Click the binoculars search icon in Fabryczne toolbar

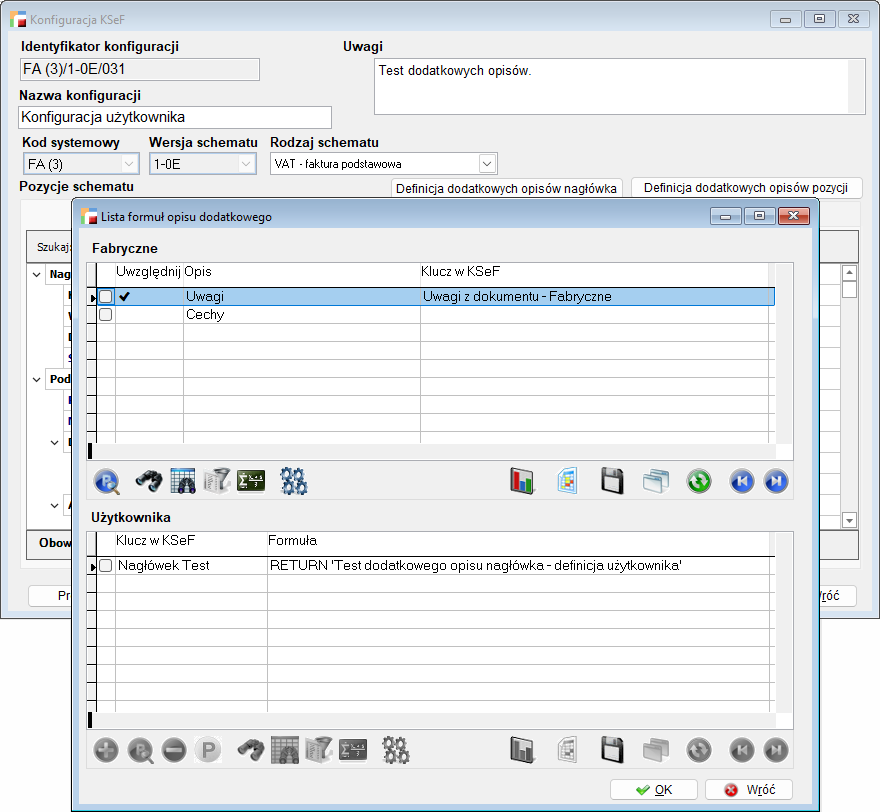pos(149,481)
